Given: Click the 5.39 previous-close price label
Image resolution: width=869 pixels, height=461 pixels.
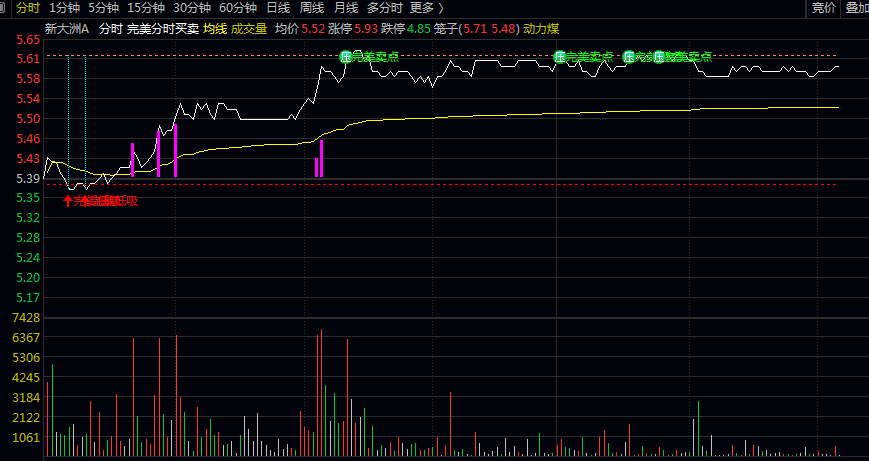Looking at the screenshot, I should click(x=28, y=178).
